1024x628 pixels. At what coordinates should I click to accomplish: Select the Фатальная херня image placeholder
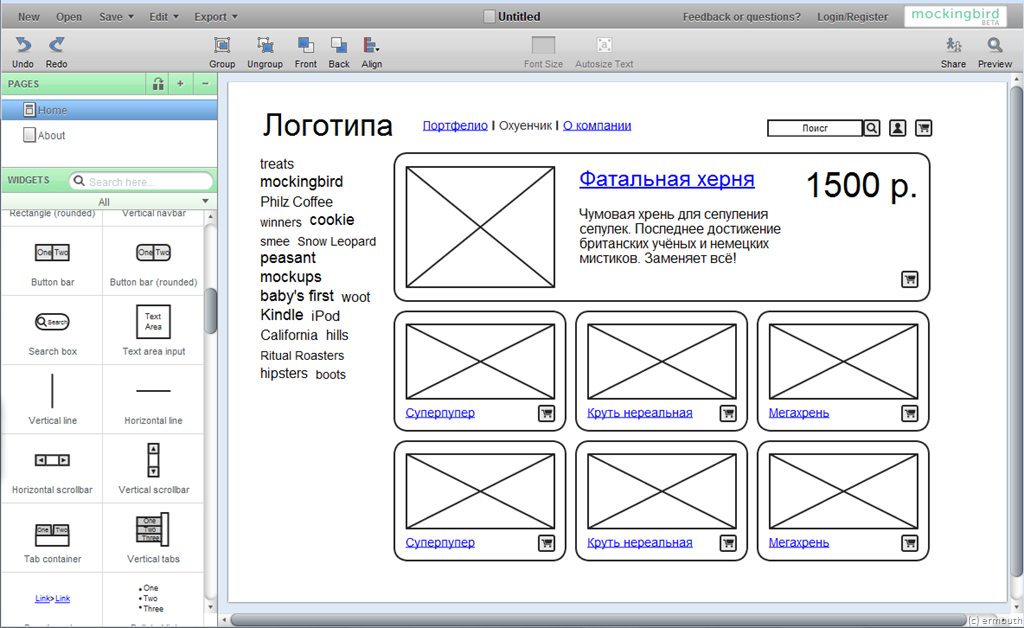click(480, 227)
